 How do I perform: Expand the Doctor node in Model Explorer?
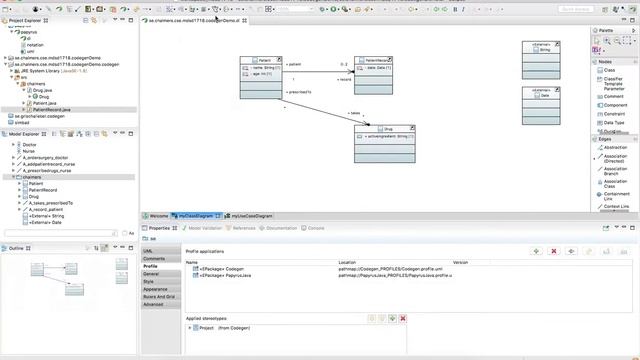pos(13,144)
